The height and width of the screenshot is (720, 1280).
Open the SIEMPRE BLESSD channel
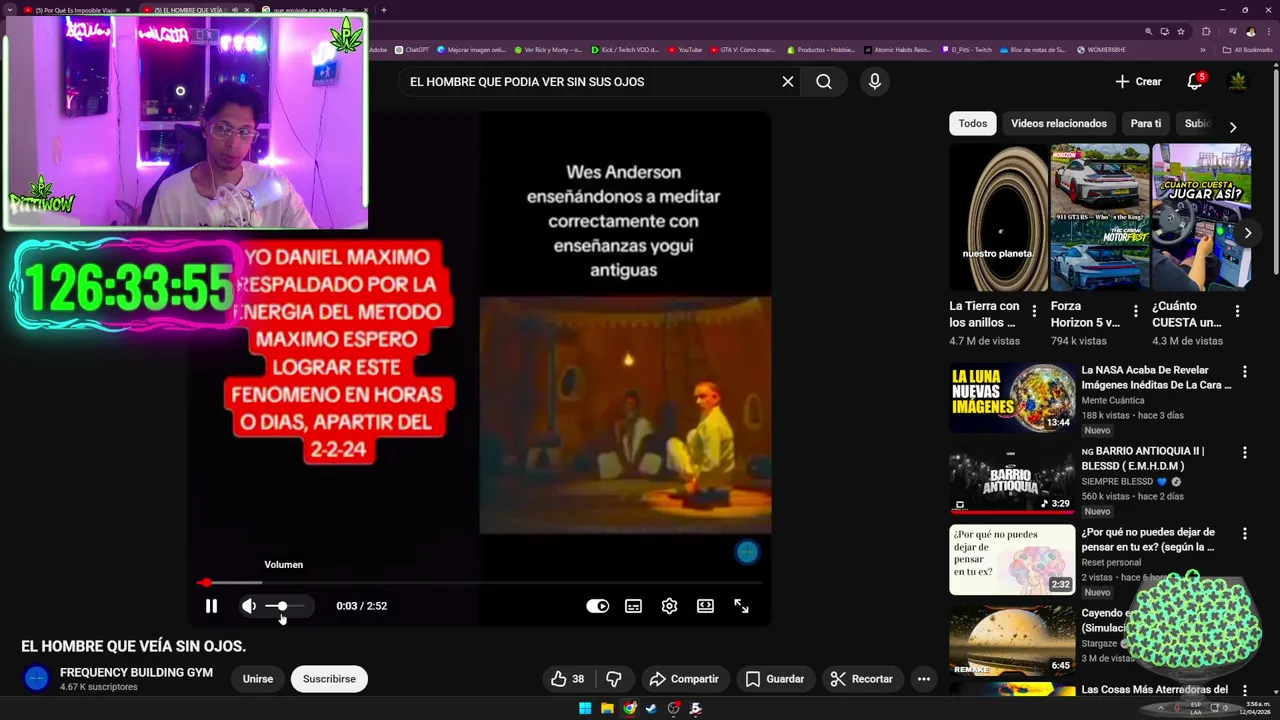point(1117,482)
